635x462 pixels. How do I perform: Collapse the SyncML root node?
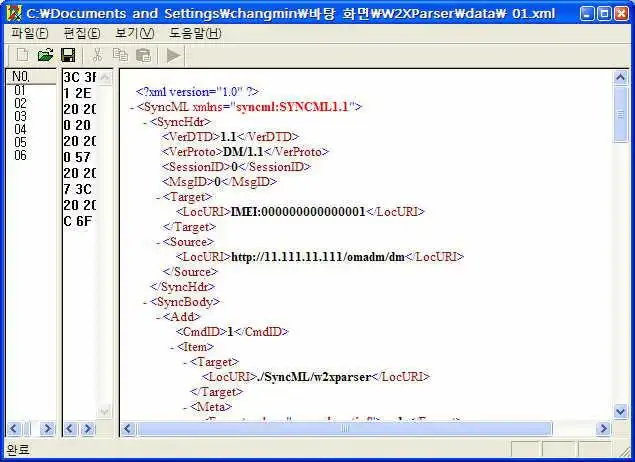132,107
